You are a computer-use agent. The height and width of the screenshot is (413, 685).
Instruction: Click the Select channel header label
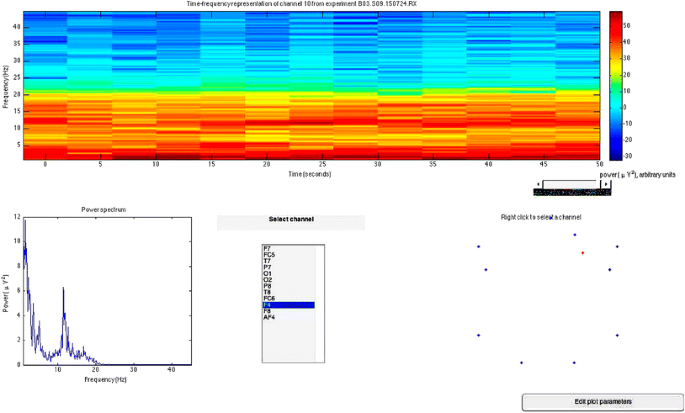pyautogui.click(x=291, y=219)
